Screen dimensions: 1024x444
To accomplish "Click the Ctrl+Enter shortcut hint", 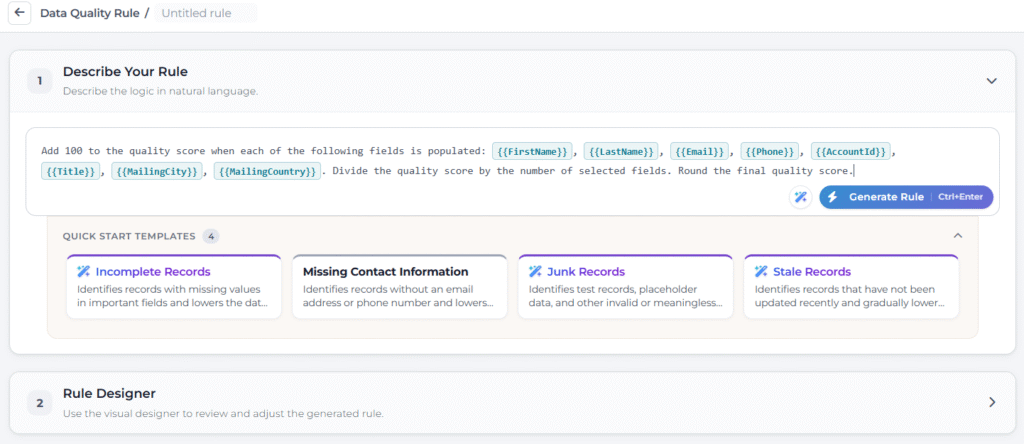I will click(960, 197).
